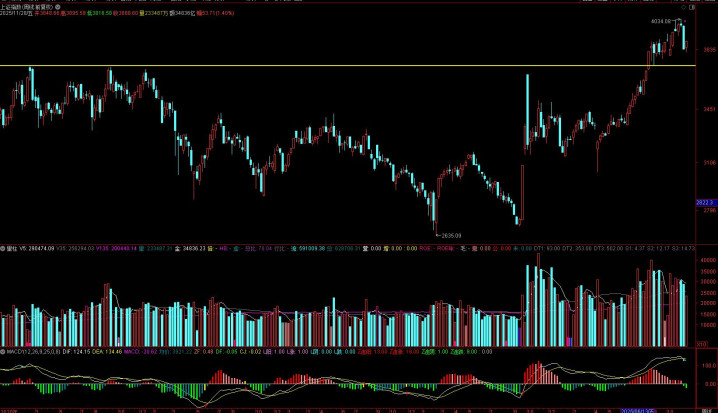Click the small red box icon in volume panel corner
Image resolution: width=718 pixels, height=413 pixels.
701,343
